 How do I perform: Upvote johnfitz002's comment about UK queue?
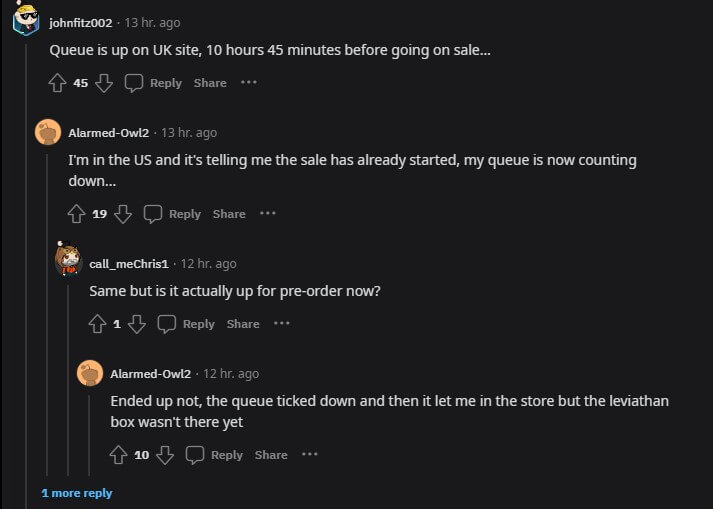tap(57, 83)
